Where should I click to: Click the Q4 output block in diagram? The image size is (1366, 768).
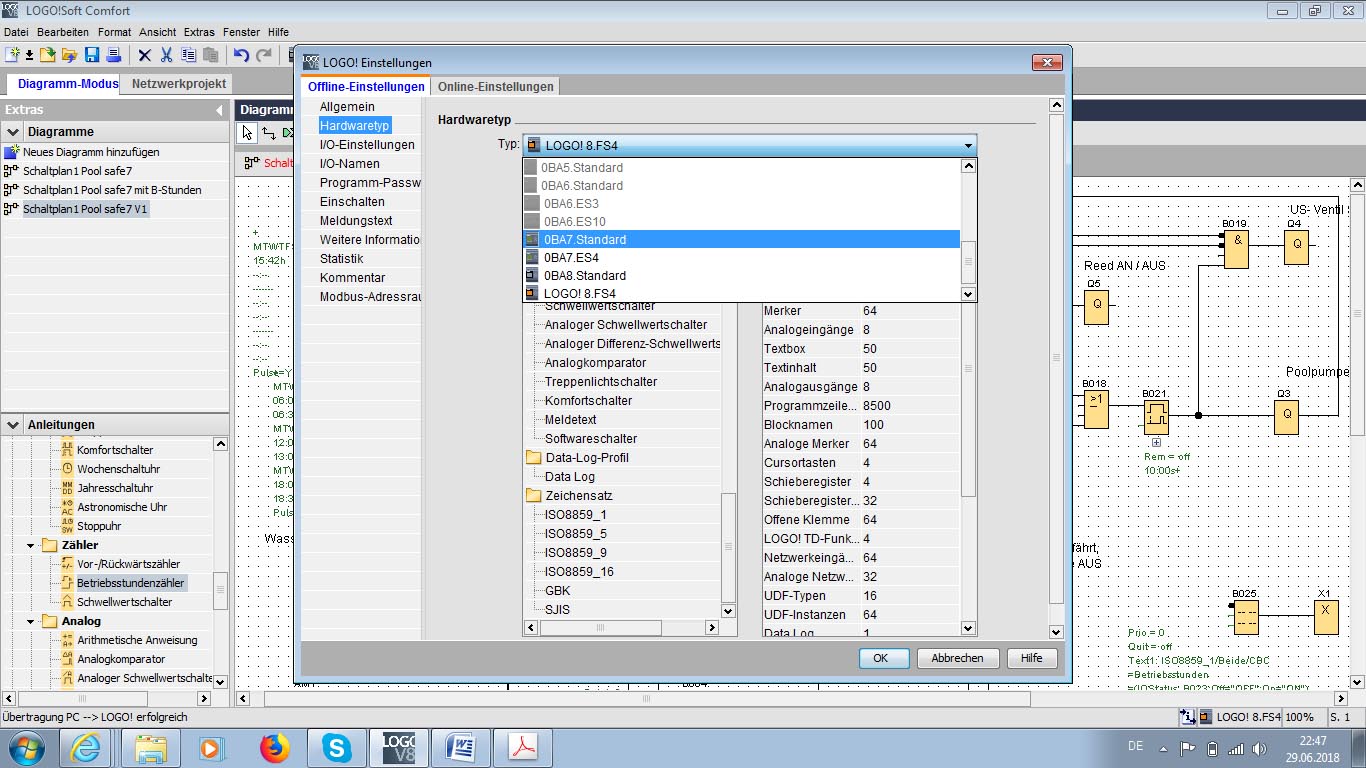(x=1296, y=246)
